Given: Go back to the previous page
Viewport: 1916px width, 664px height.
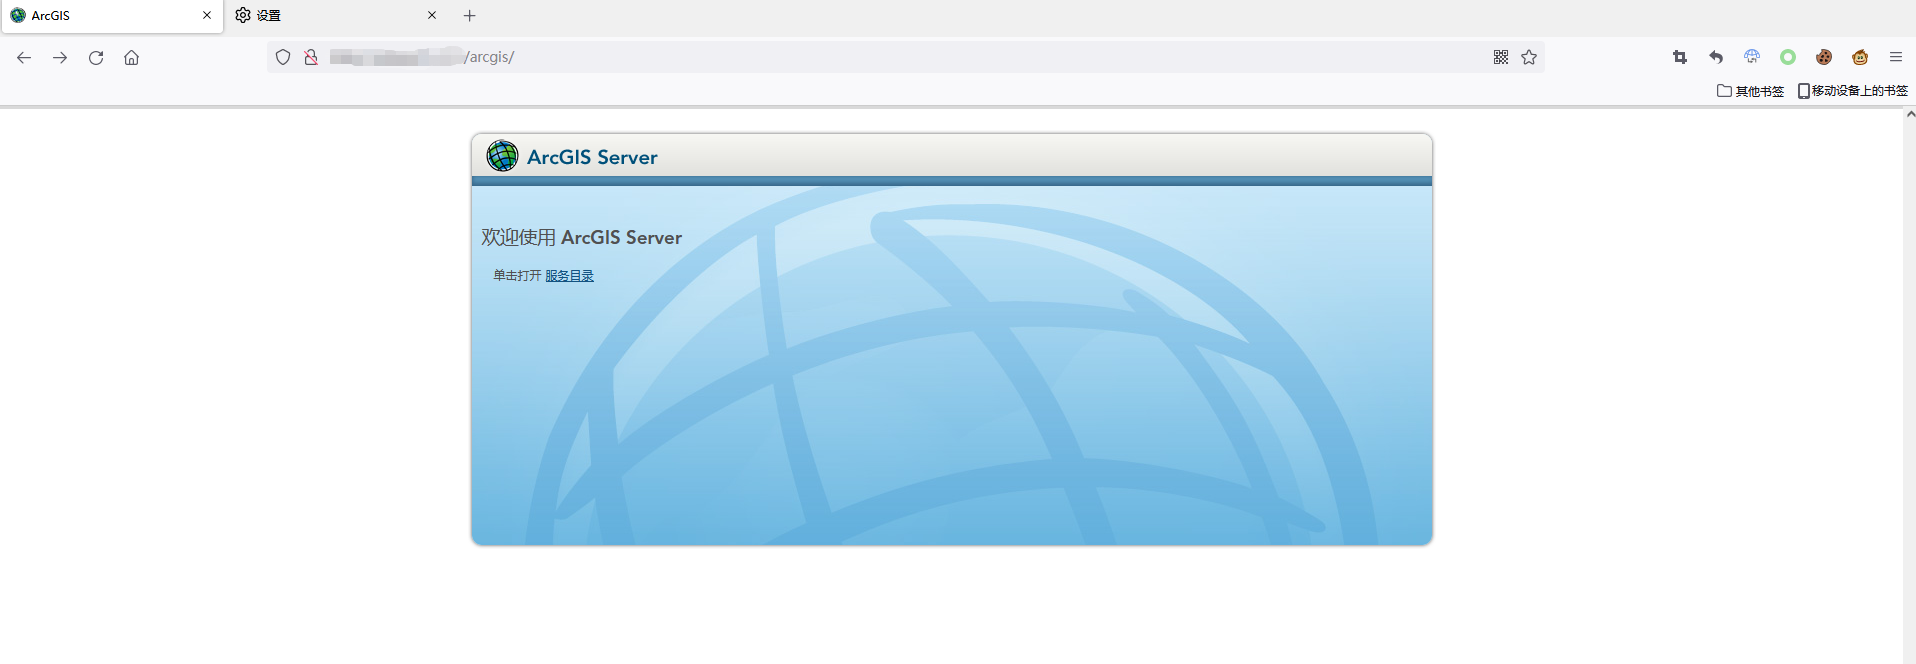Looking at the screenshot, I should (24, 58).
